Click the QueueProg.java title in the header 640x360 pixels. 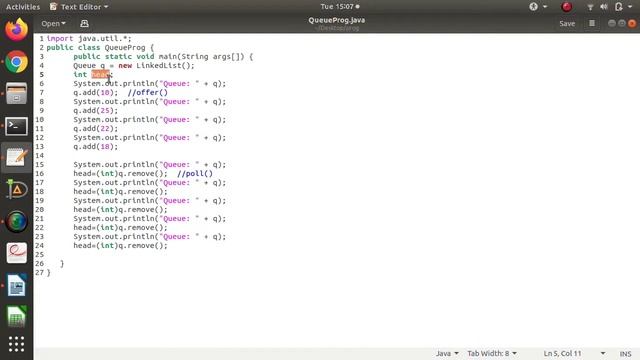[337, 20]
